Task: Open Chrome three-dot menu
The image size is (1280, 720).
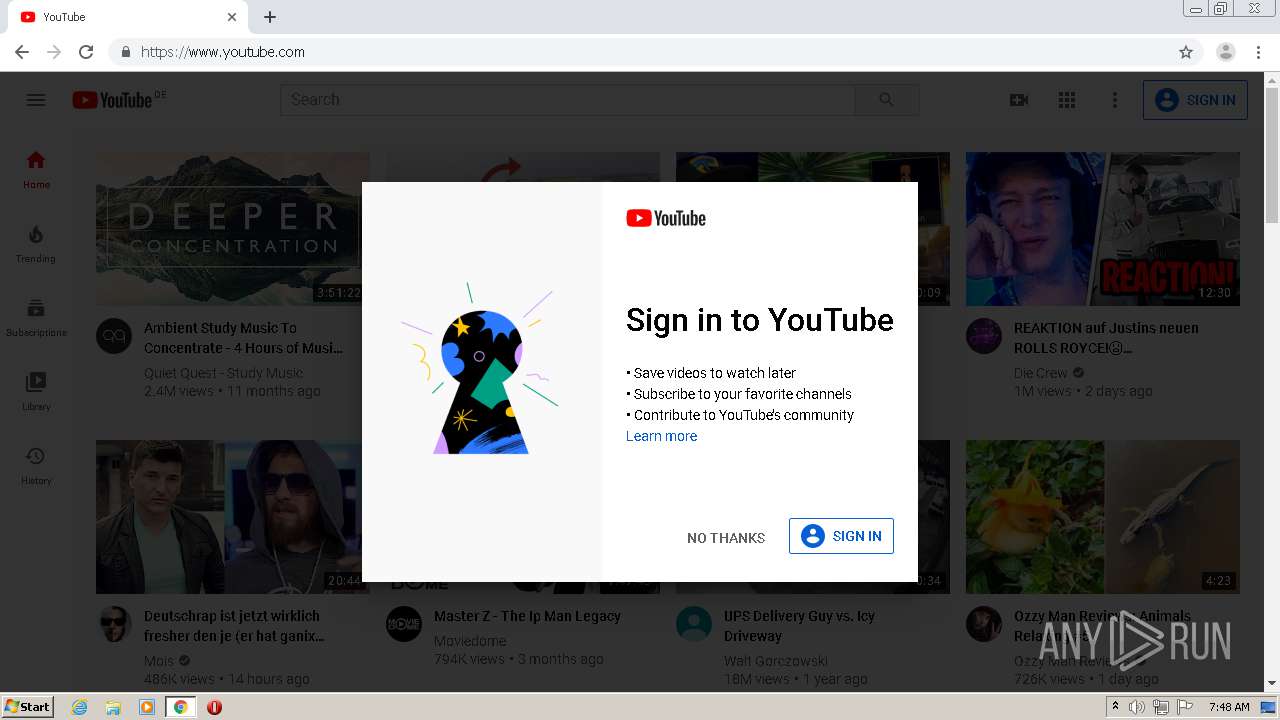Action: click(x=1258, y=52)
